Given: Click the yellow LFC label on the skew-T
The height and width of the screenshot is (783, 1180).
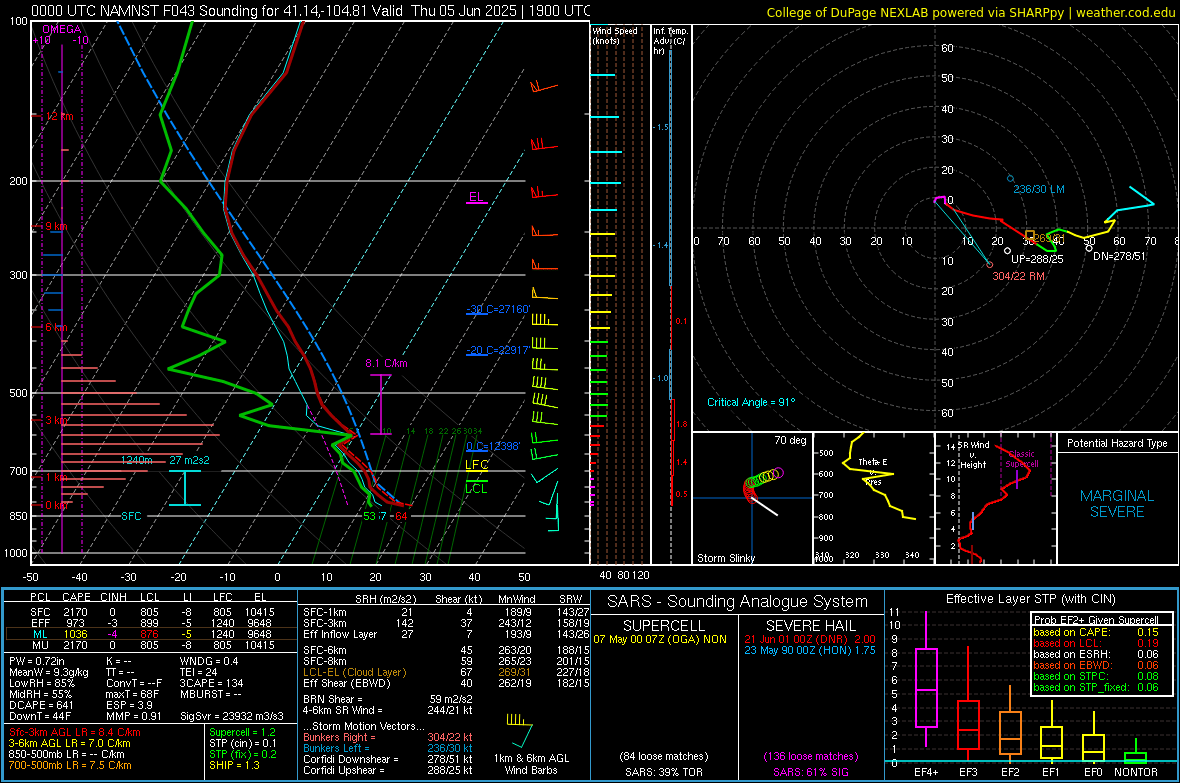Looking at the screenshot, I should [477, 465].
